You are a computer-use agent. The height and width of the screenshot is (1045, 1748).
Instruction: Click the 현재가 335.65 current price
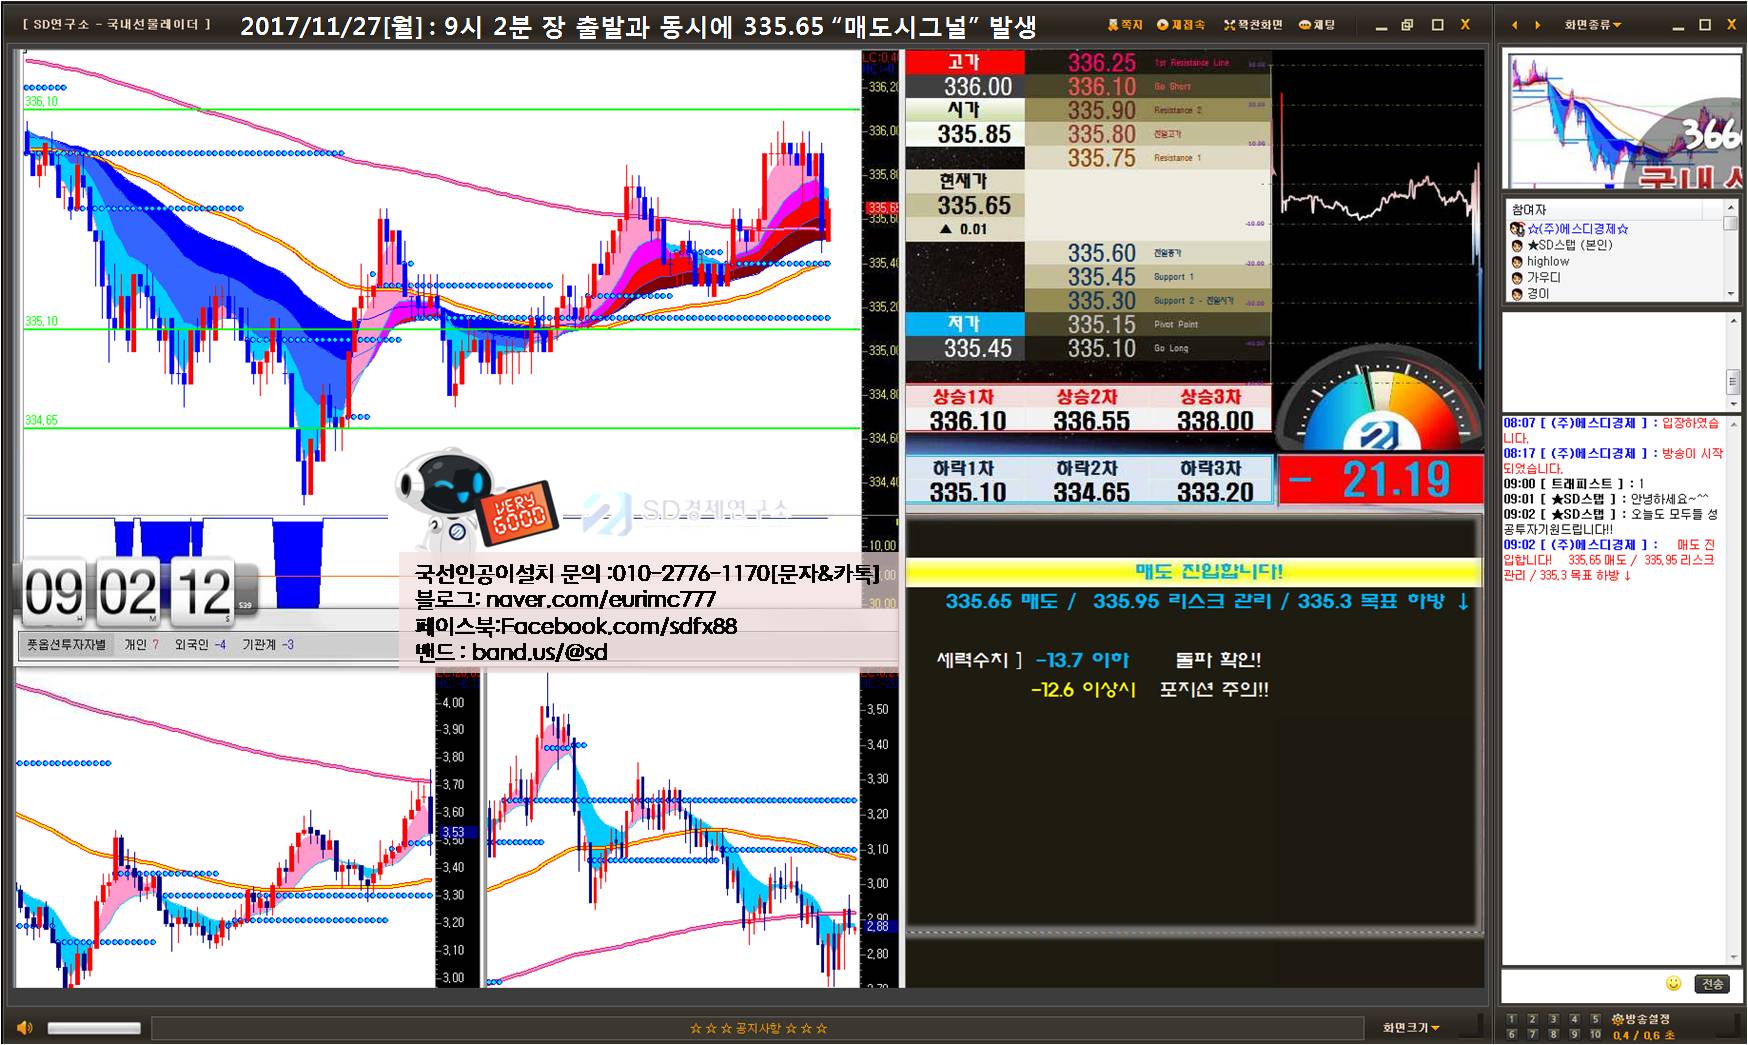pyautogui.click(x=974, y=206)
